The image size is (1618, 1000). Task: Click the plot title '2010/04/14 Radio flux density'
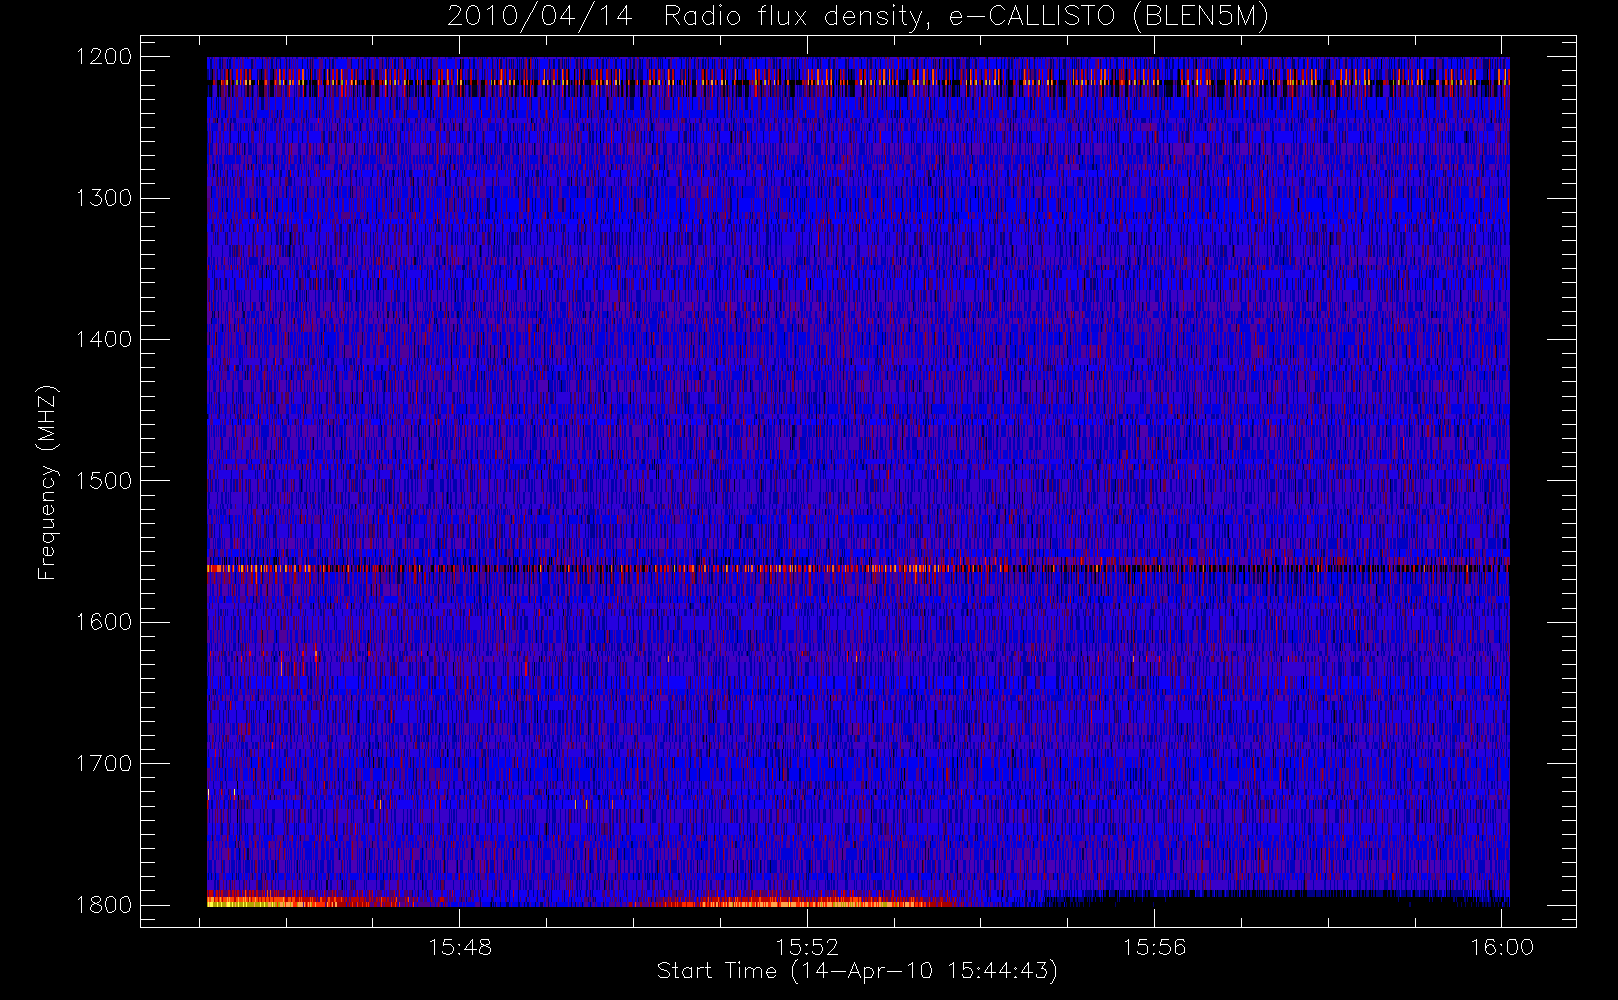click(857, 17)
